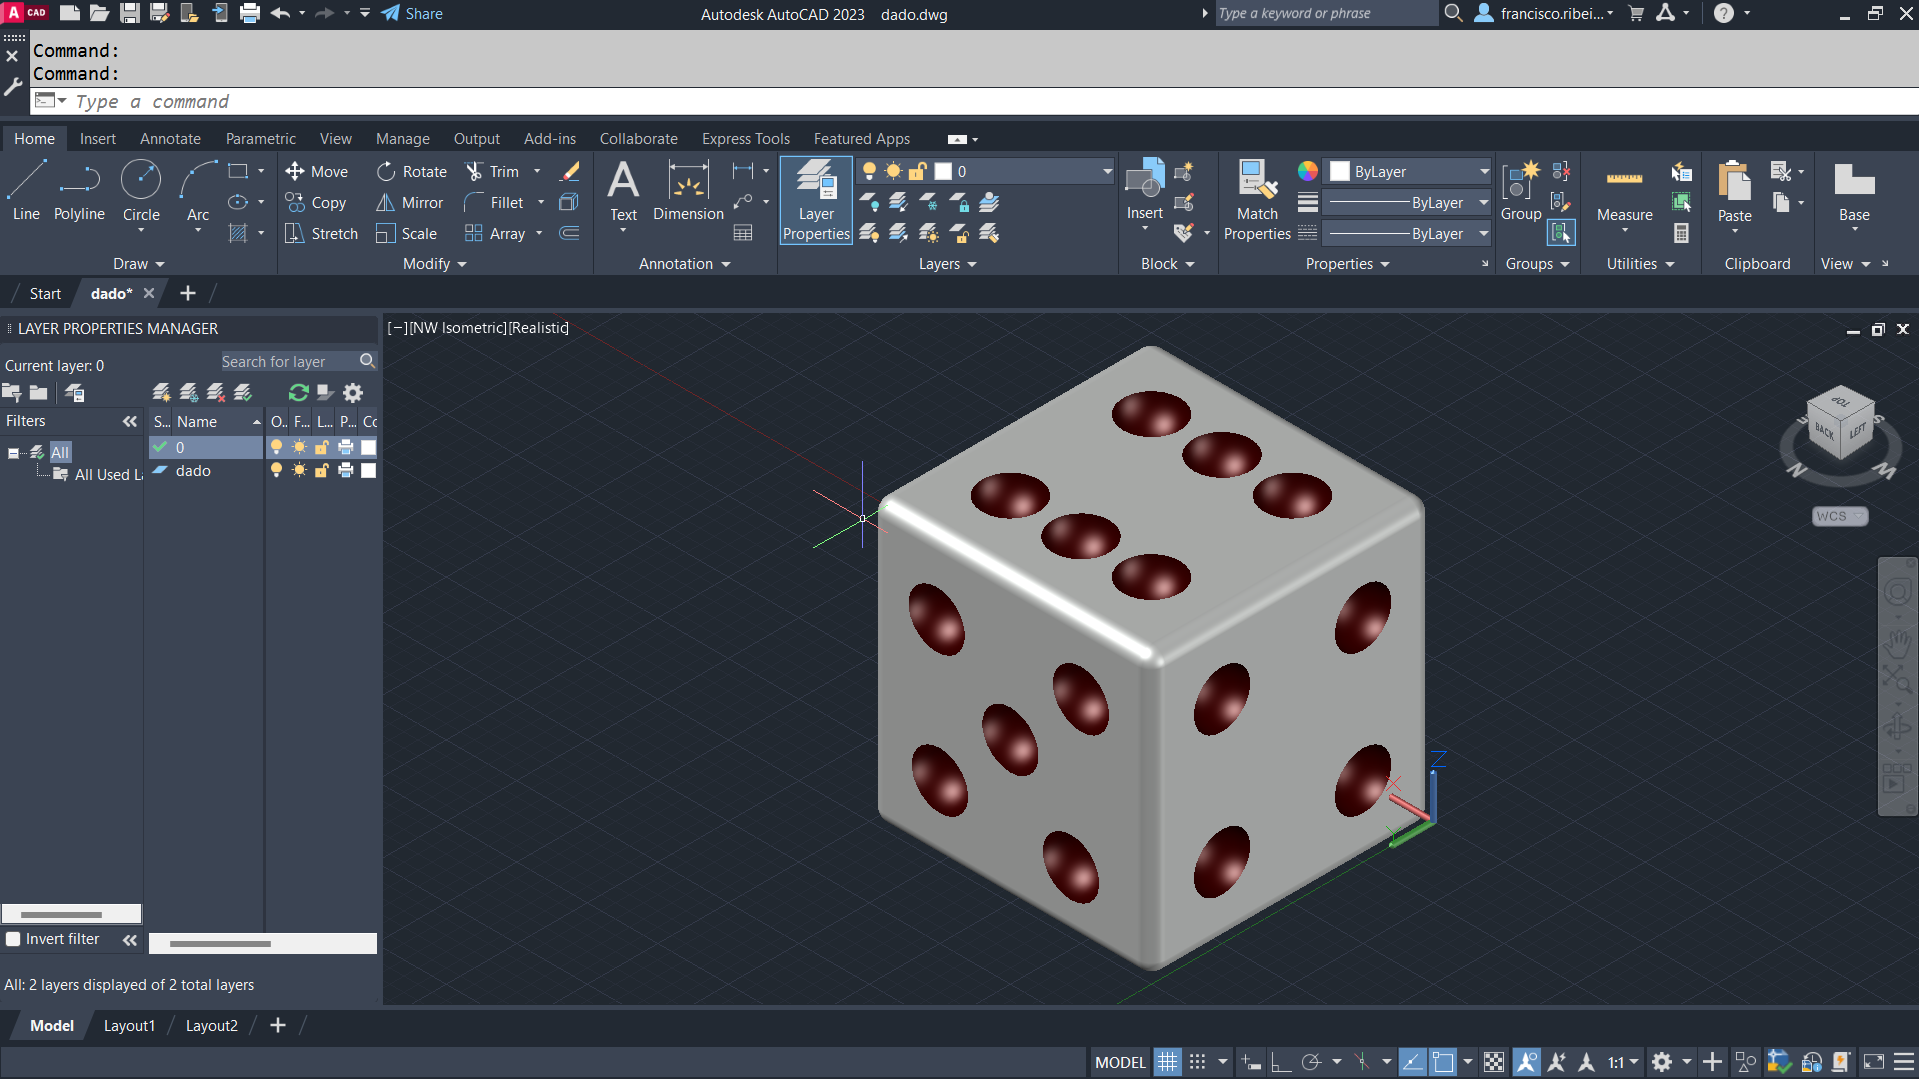Toggle on/off bulb for layer 0
Viewport: 1919px width, 1079px height.
click(276, 447)
